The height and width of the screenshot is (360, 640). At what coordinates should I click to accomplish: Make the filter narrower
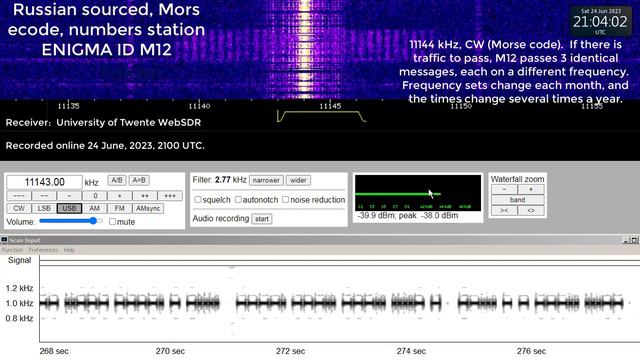pyautogui.click(x=266, y=180)
